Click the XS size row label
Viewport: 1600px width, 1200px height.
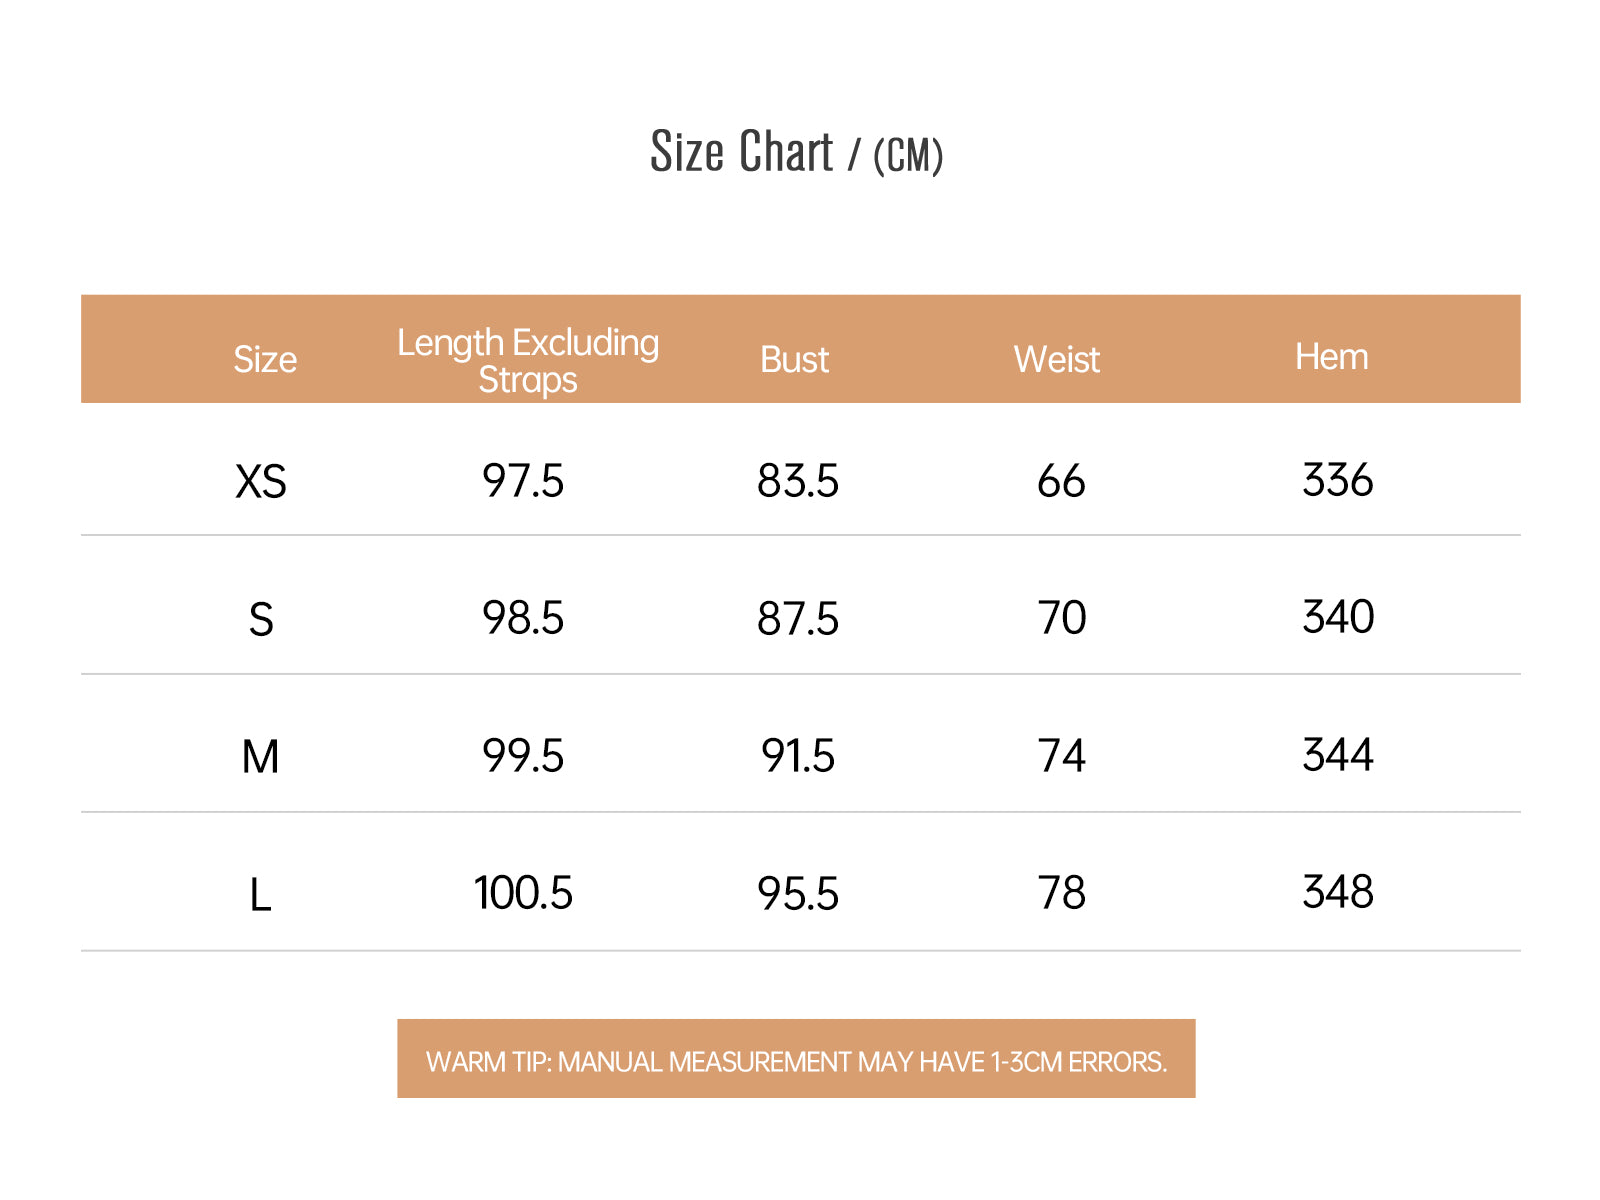click(261, 482)
